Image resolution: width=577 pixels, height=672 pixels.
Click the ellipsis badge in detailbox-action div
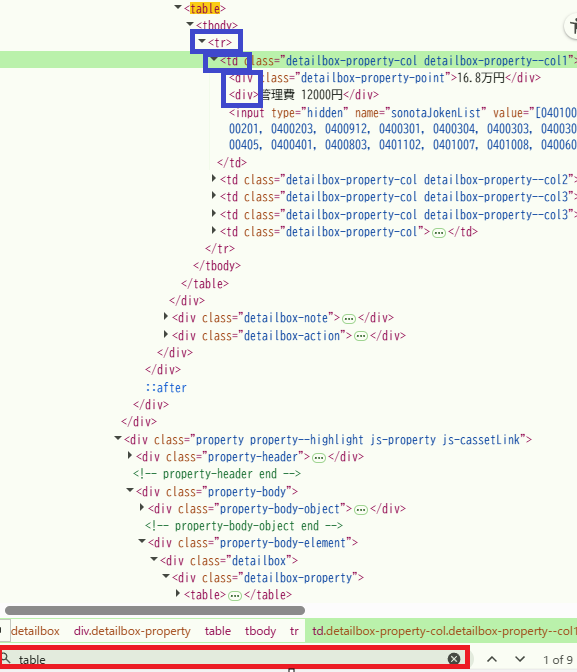tap(361, 336)
